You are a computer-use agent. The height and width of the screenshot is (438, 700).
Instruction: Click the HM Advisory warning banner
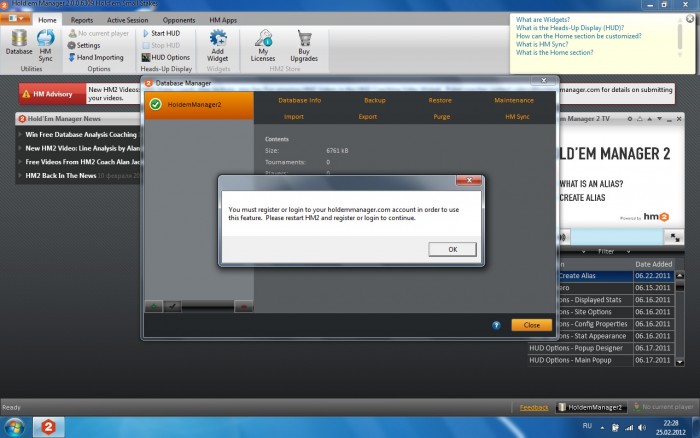52,94
